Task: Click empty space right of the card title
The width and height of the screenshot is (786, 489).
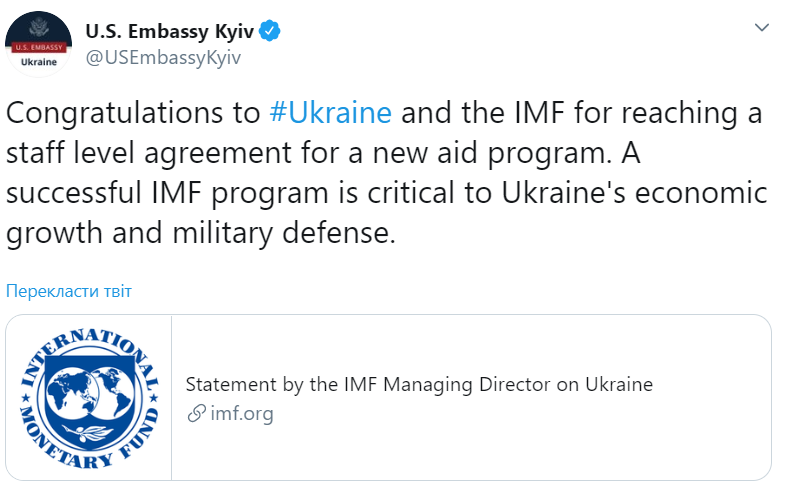Action: [710, 384]
